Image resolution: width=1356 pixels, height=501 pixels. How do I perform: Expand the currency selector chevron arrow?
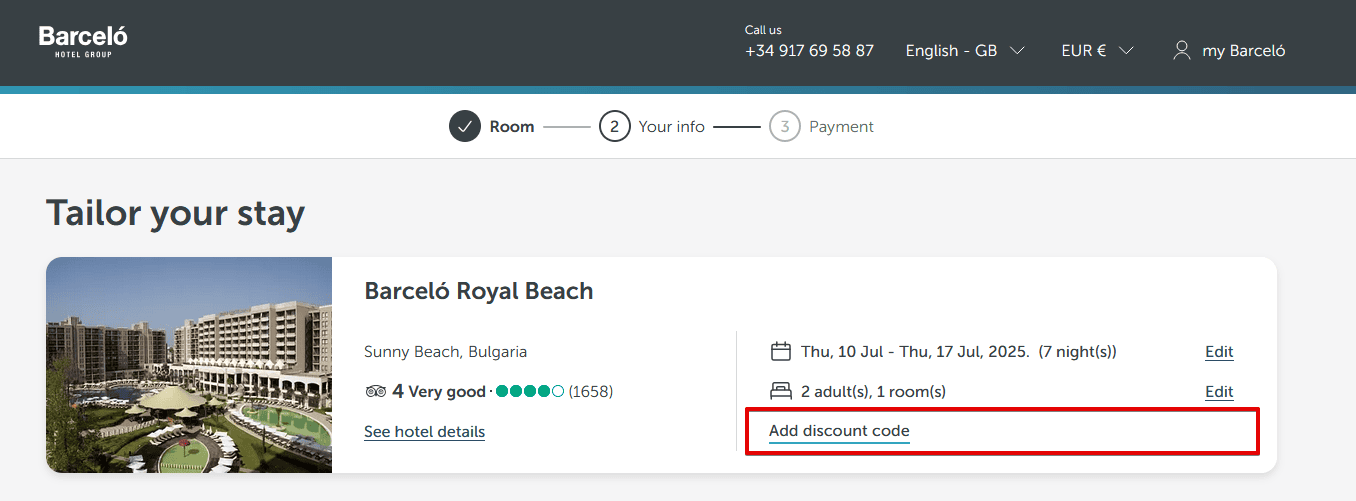coord(1126,50)
